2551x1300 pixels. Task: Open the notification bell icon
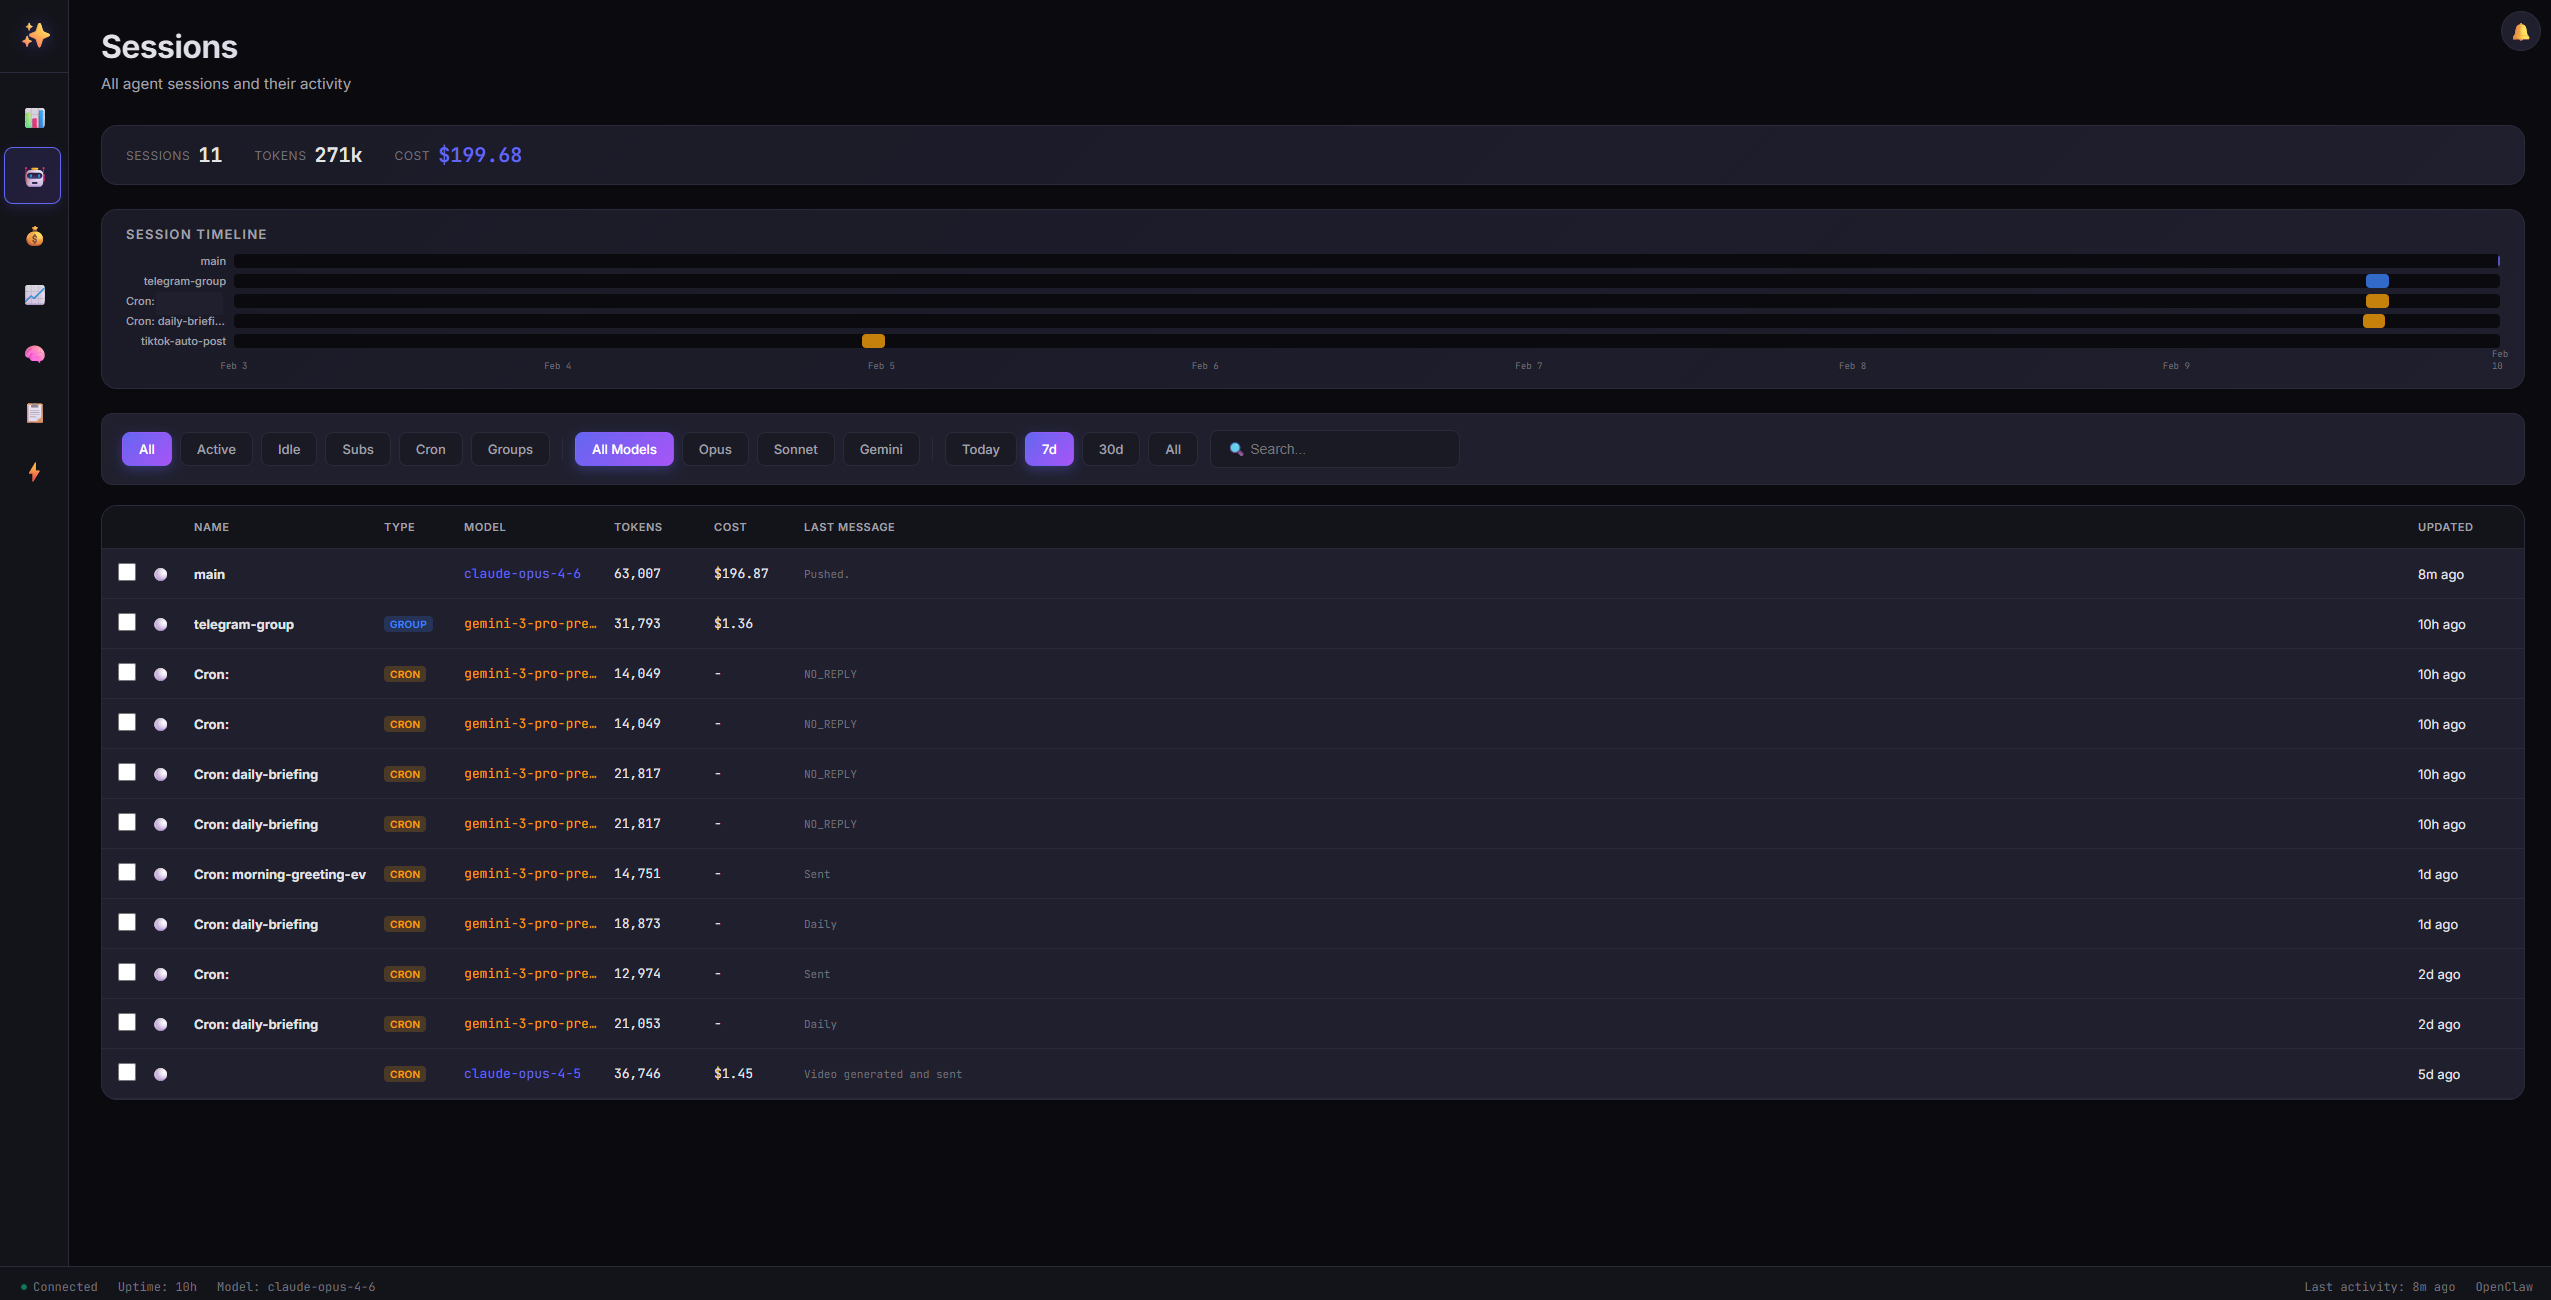[x=2520, y=32]
